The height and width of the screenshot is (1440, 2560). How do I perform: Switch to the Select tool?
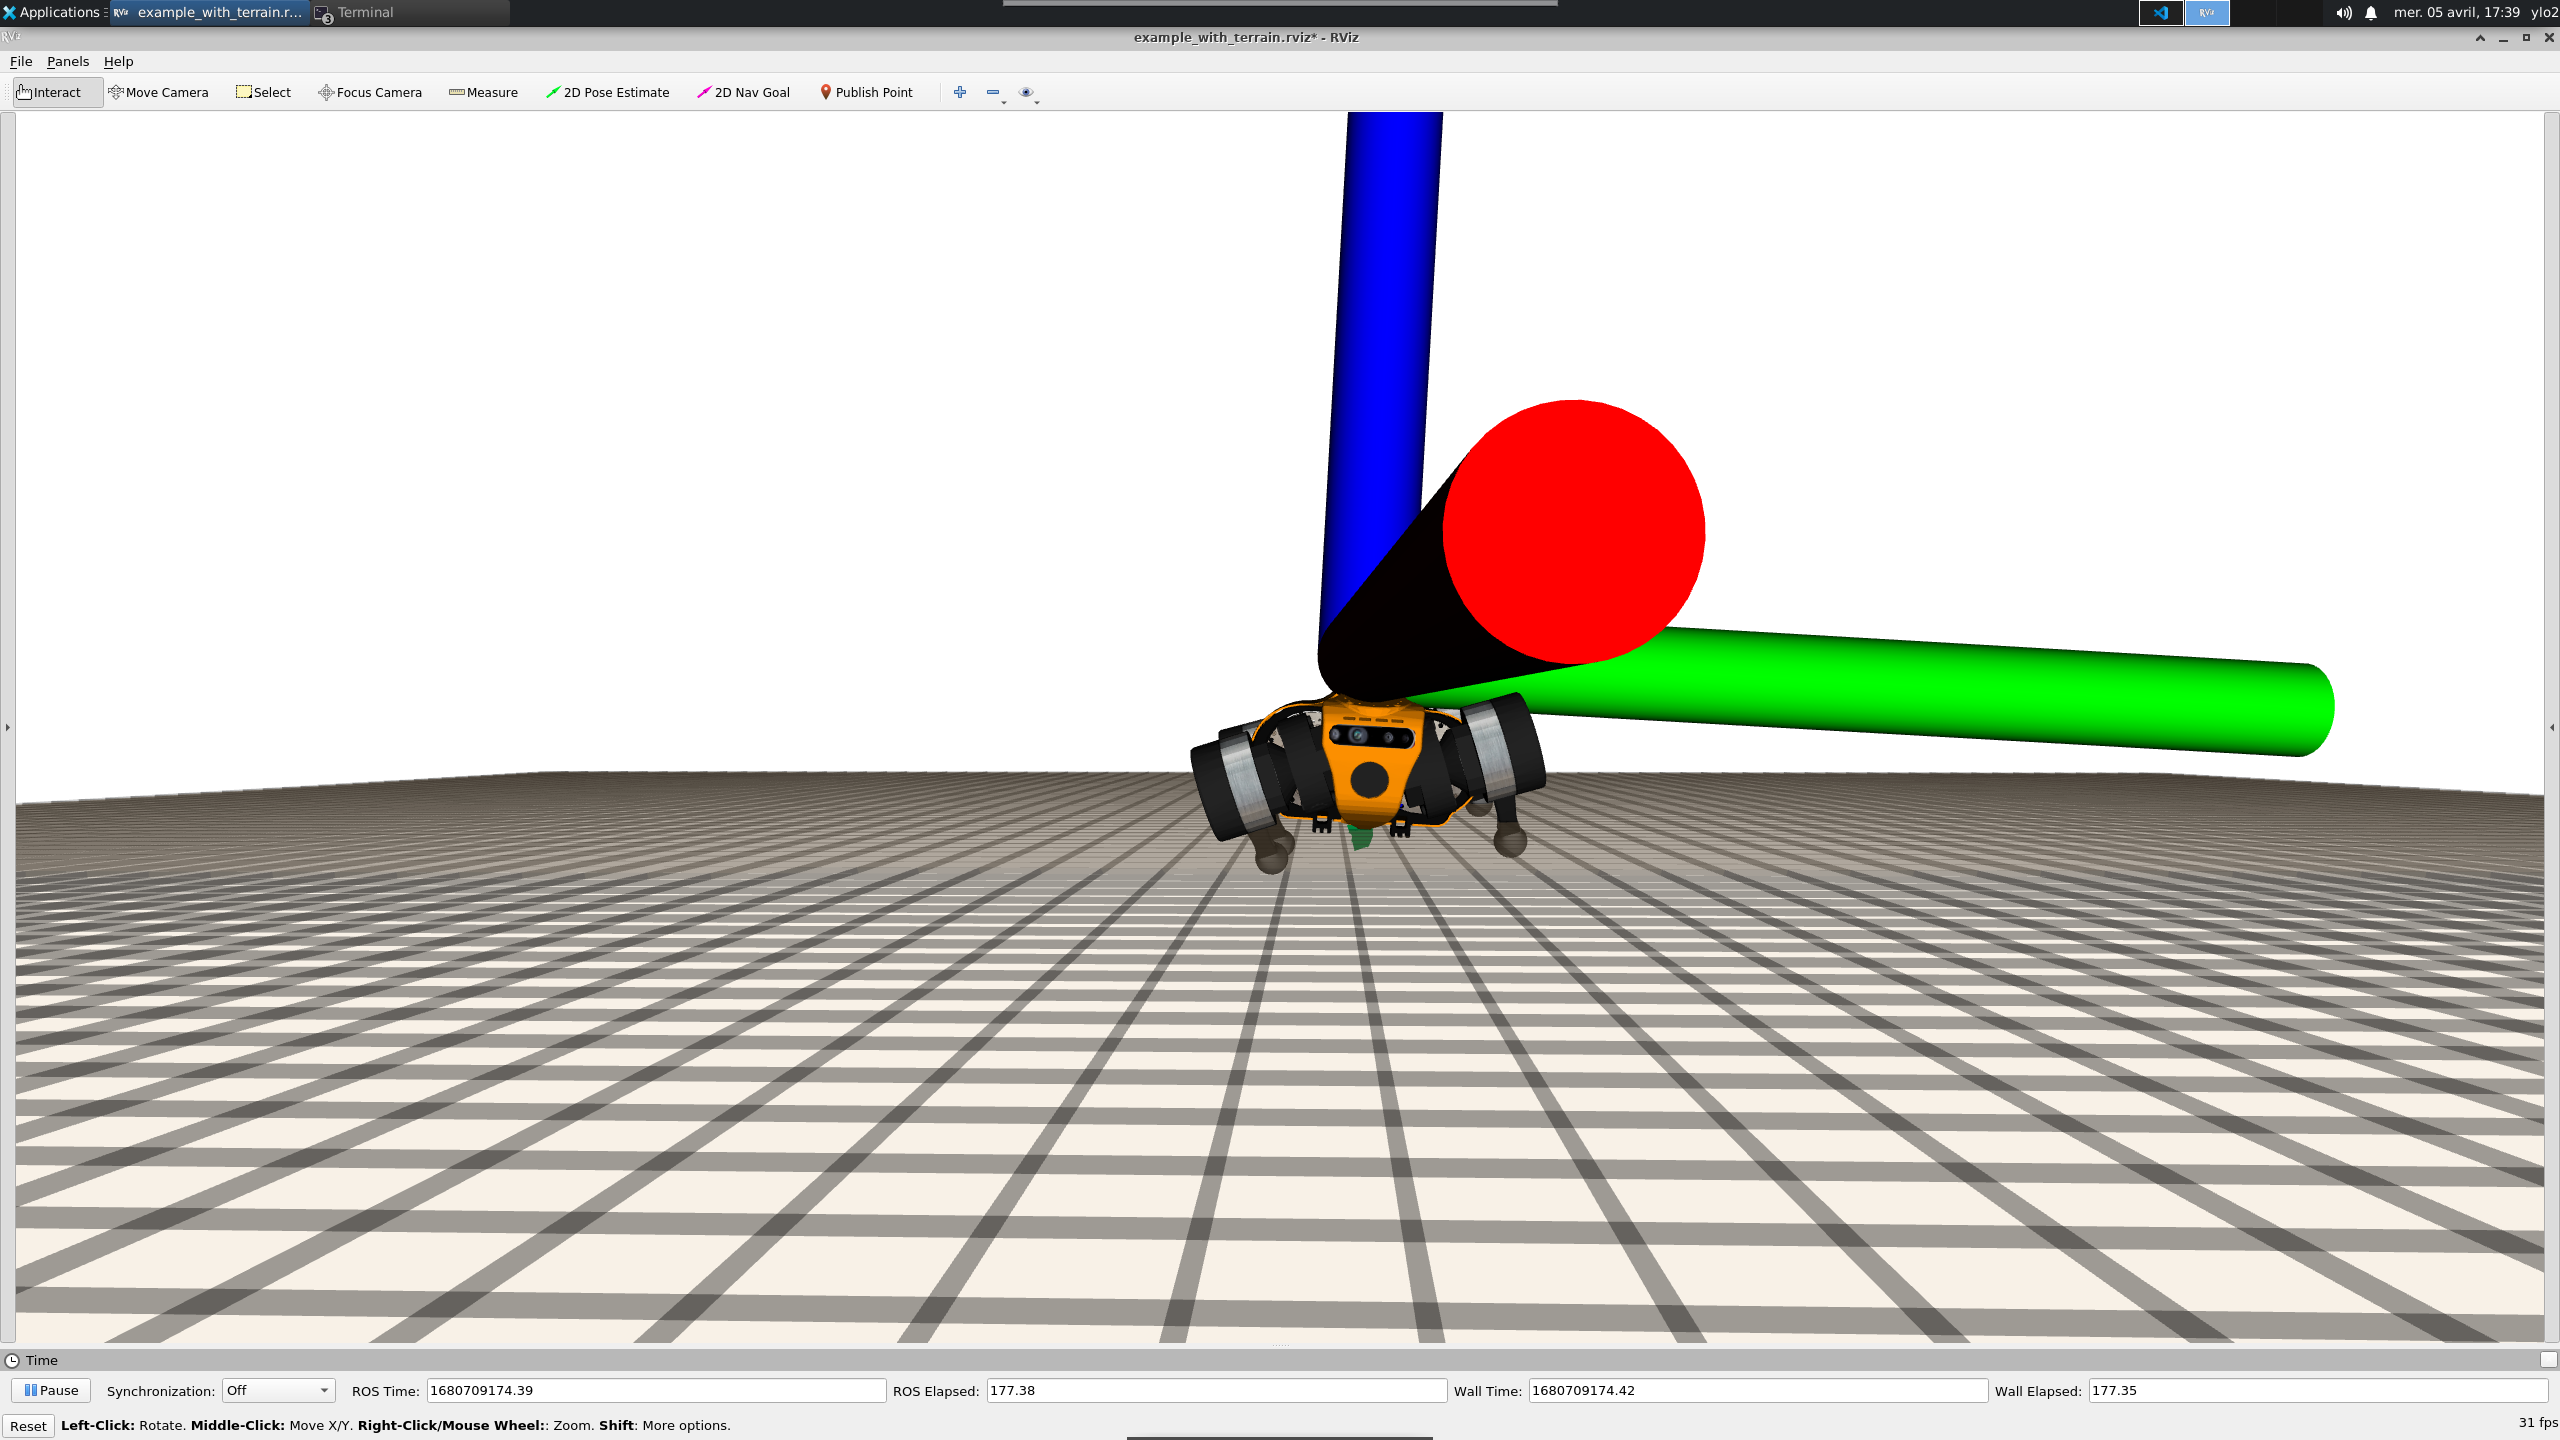click(263, 92)
